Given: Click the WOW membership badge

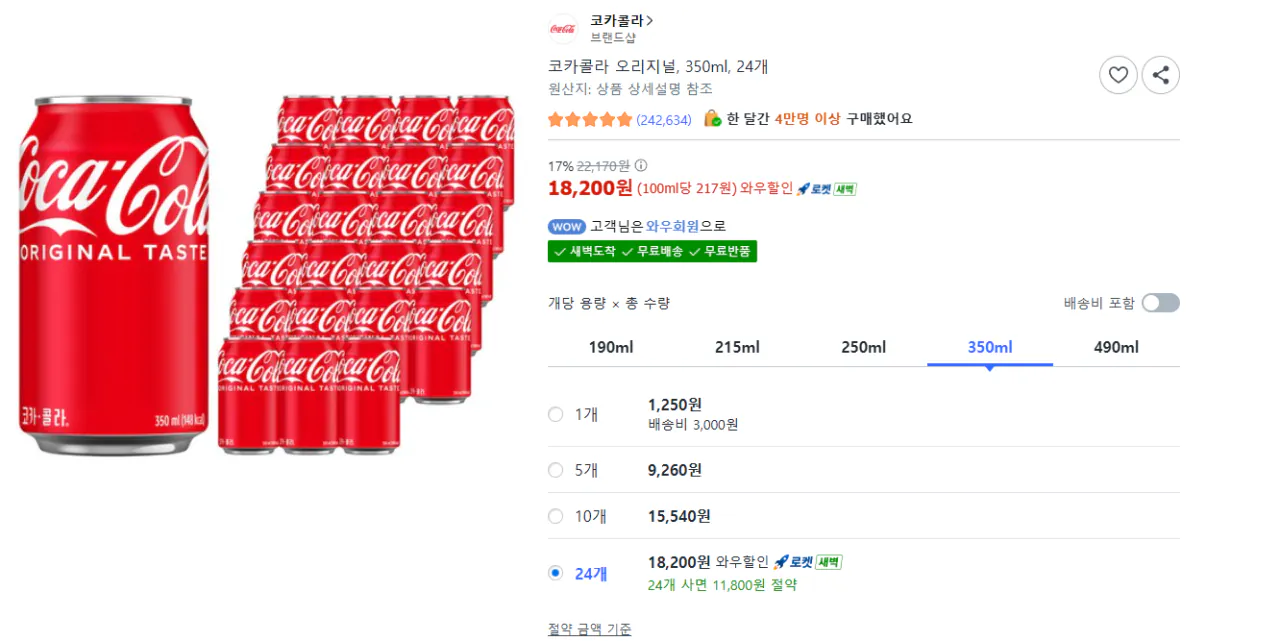Looking at the screenshot, I should coord(567,226).
